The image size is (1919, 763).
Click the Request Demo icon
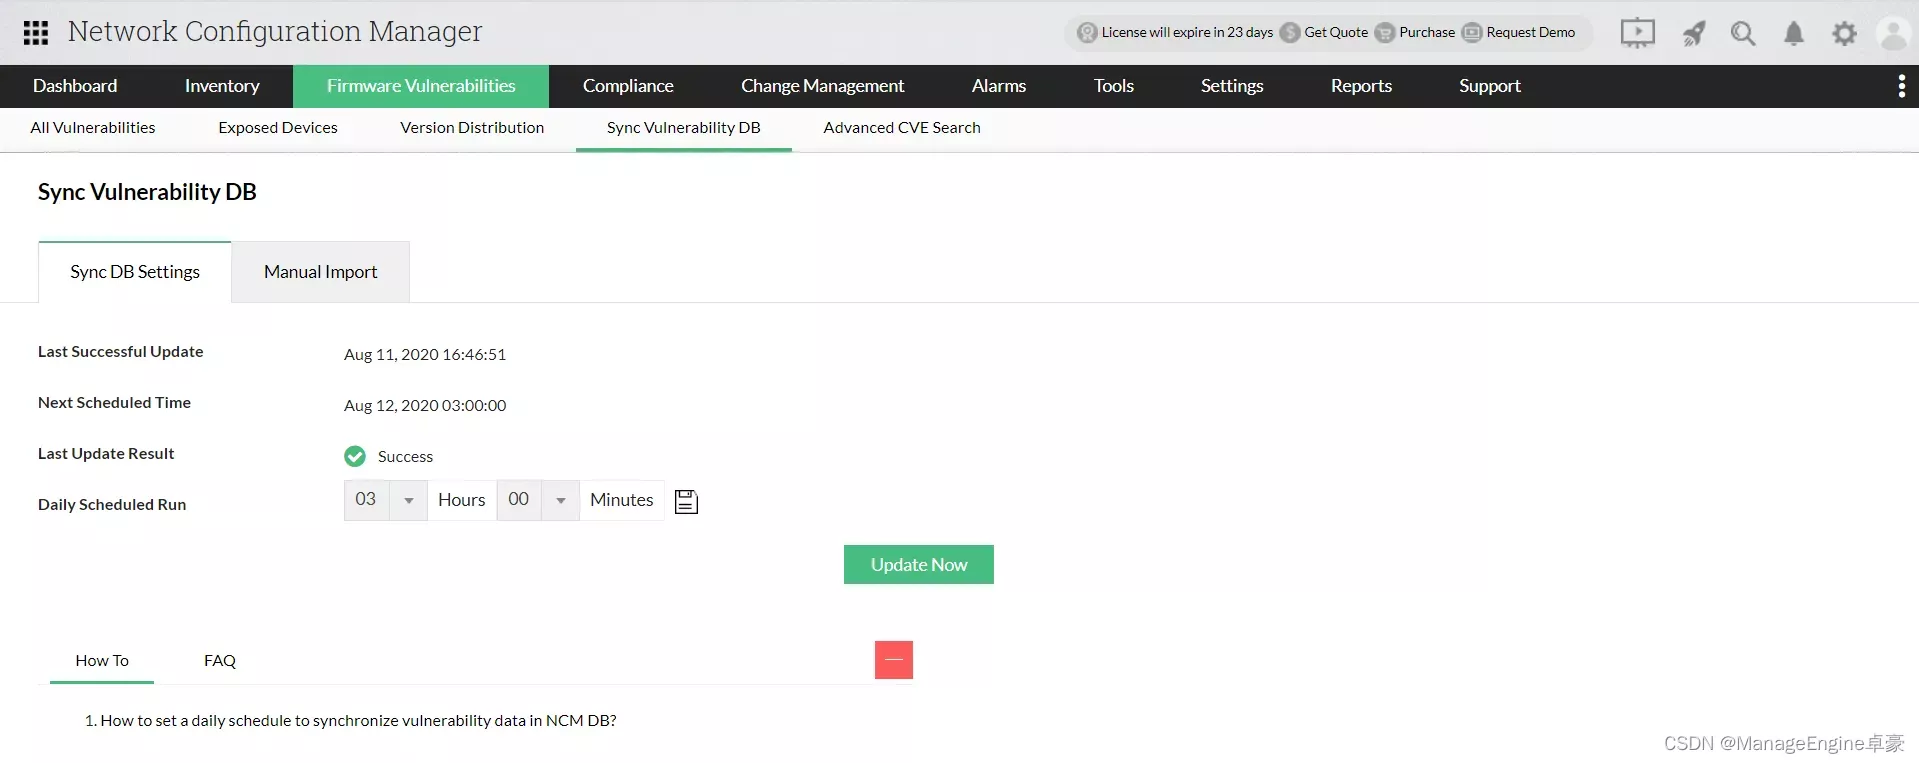(x=1472, y=33)
